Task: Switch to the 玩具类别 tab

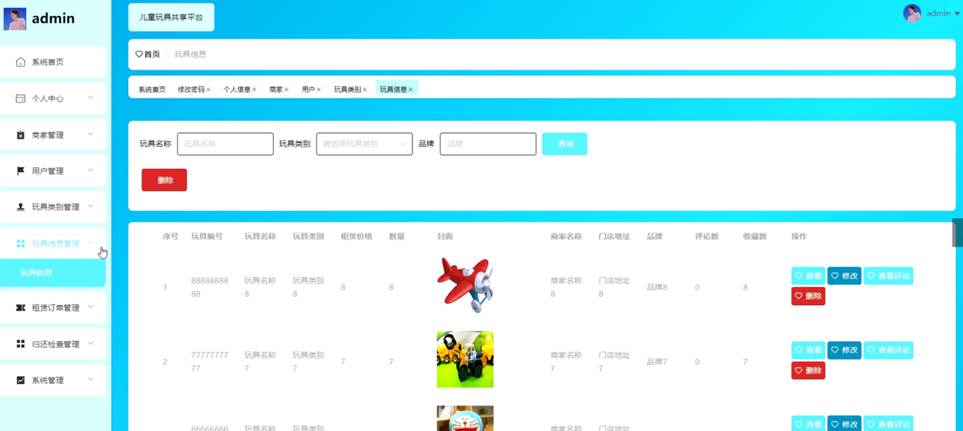Action: [348, 90]
